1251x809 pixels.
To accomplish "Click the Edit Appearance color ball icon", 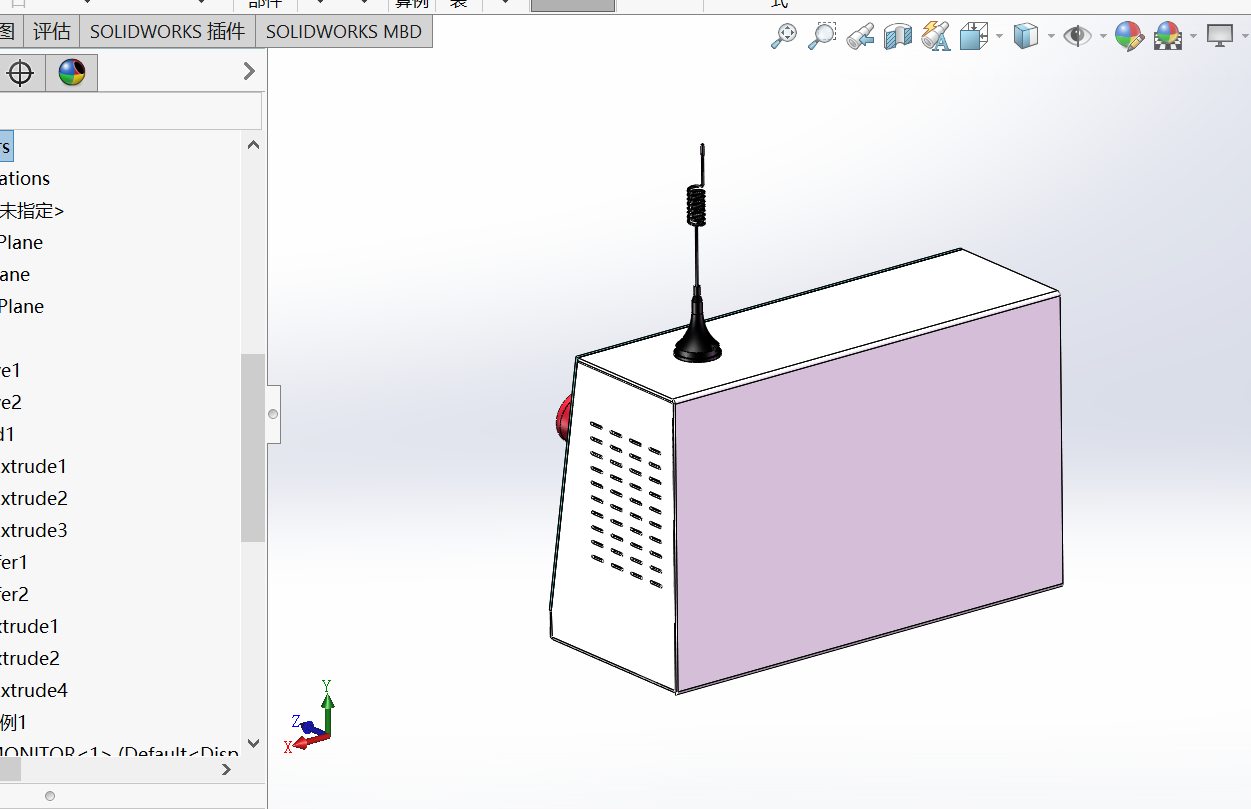I will pos(1128,37).
